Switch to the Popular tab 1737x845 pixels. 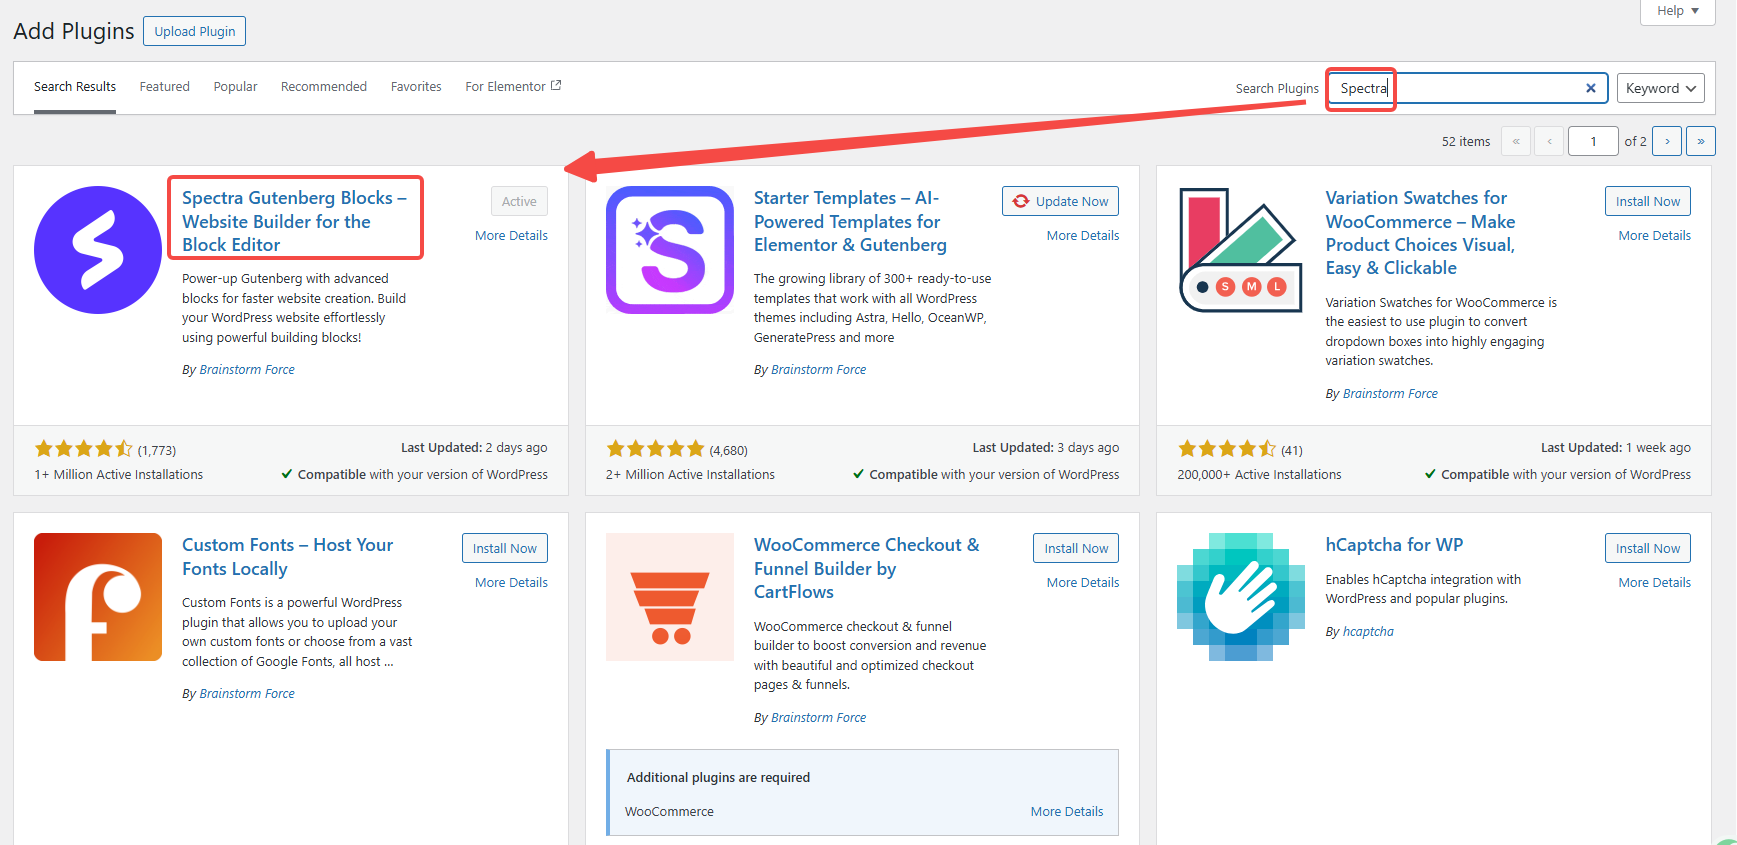[235, 87]
